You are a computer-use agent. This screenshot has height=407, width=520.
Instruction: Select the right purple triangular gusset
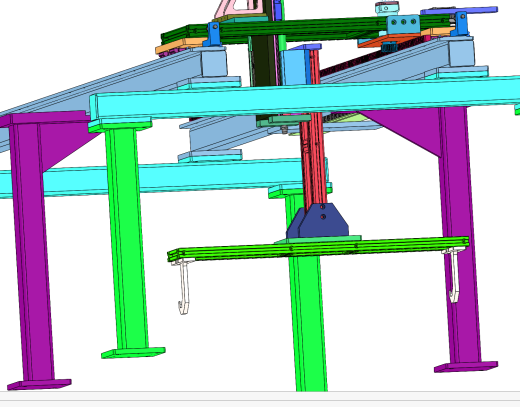(403, 128)
